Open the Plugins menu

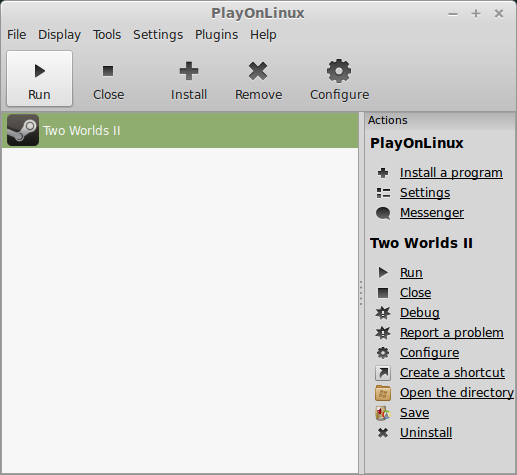(x=217, y=35)
